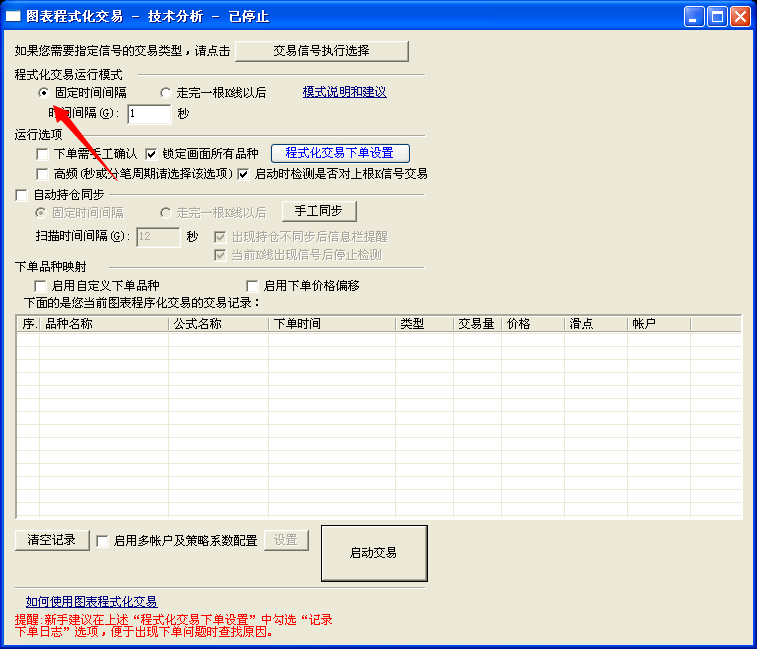Viewport: 757px width, 649px height.
Task: Click 帐户 column header
Action: (x=659, y=324)
